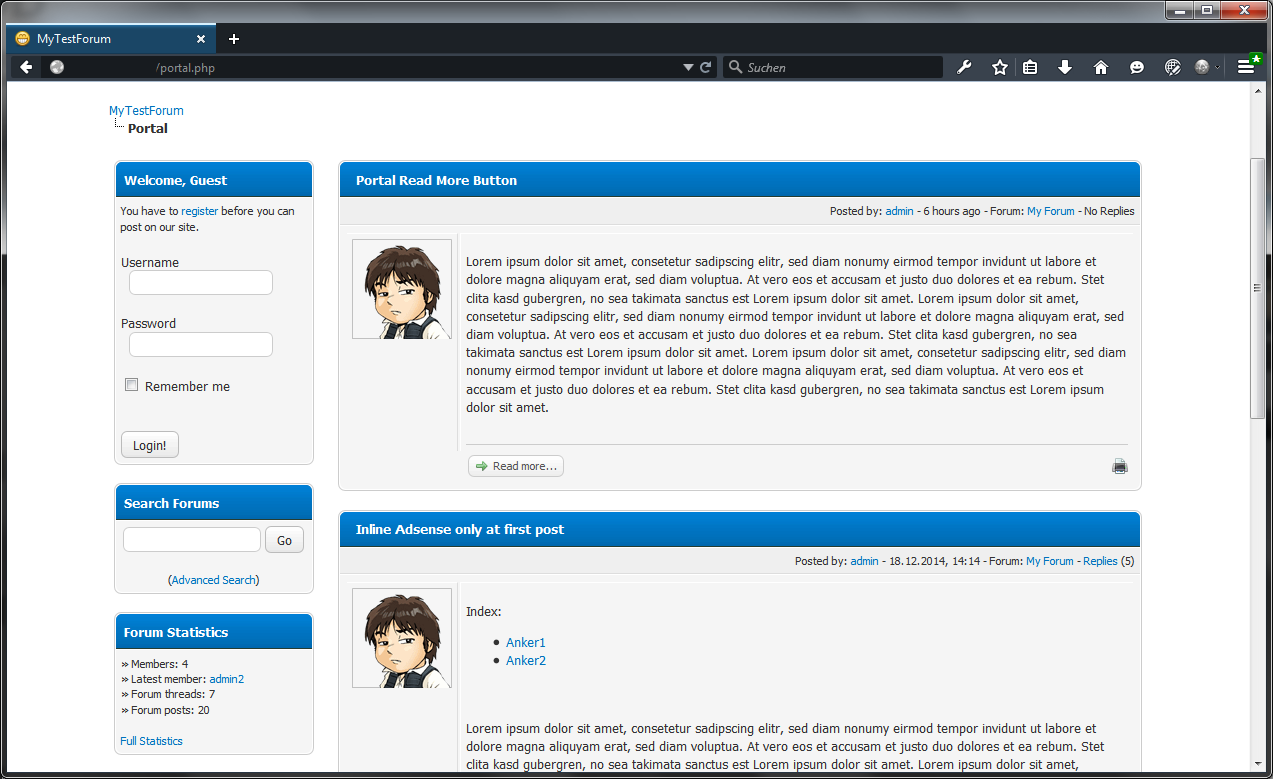Click the Read more… button

515,466
